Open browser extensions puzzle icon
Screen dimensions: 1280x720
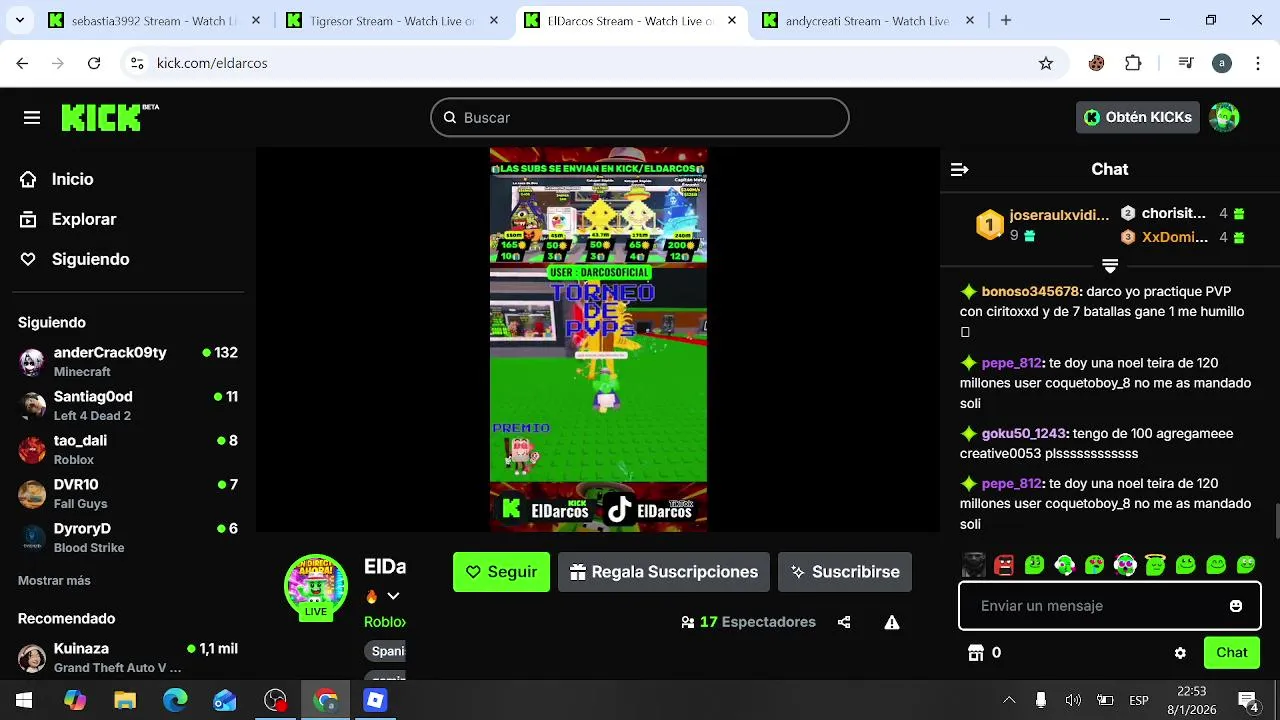(x=1133, y=63)
